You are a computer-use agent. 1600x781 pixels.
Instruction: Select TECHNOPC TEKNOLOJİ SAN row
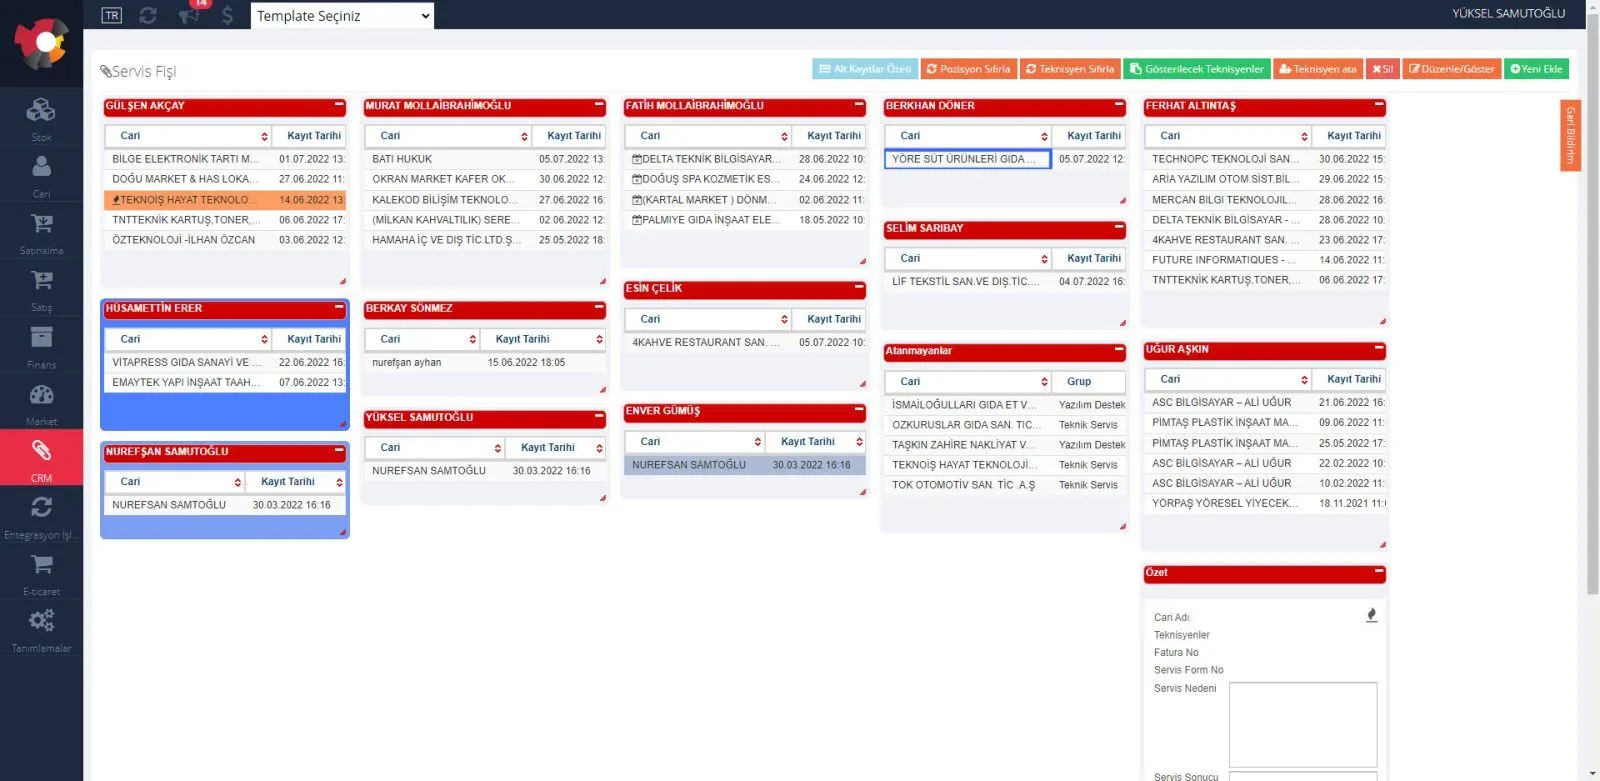pos(1265,159)
